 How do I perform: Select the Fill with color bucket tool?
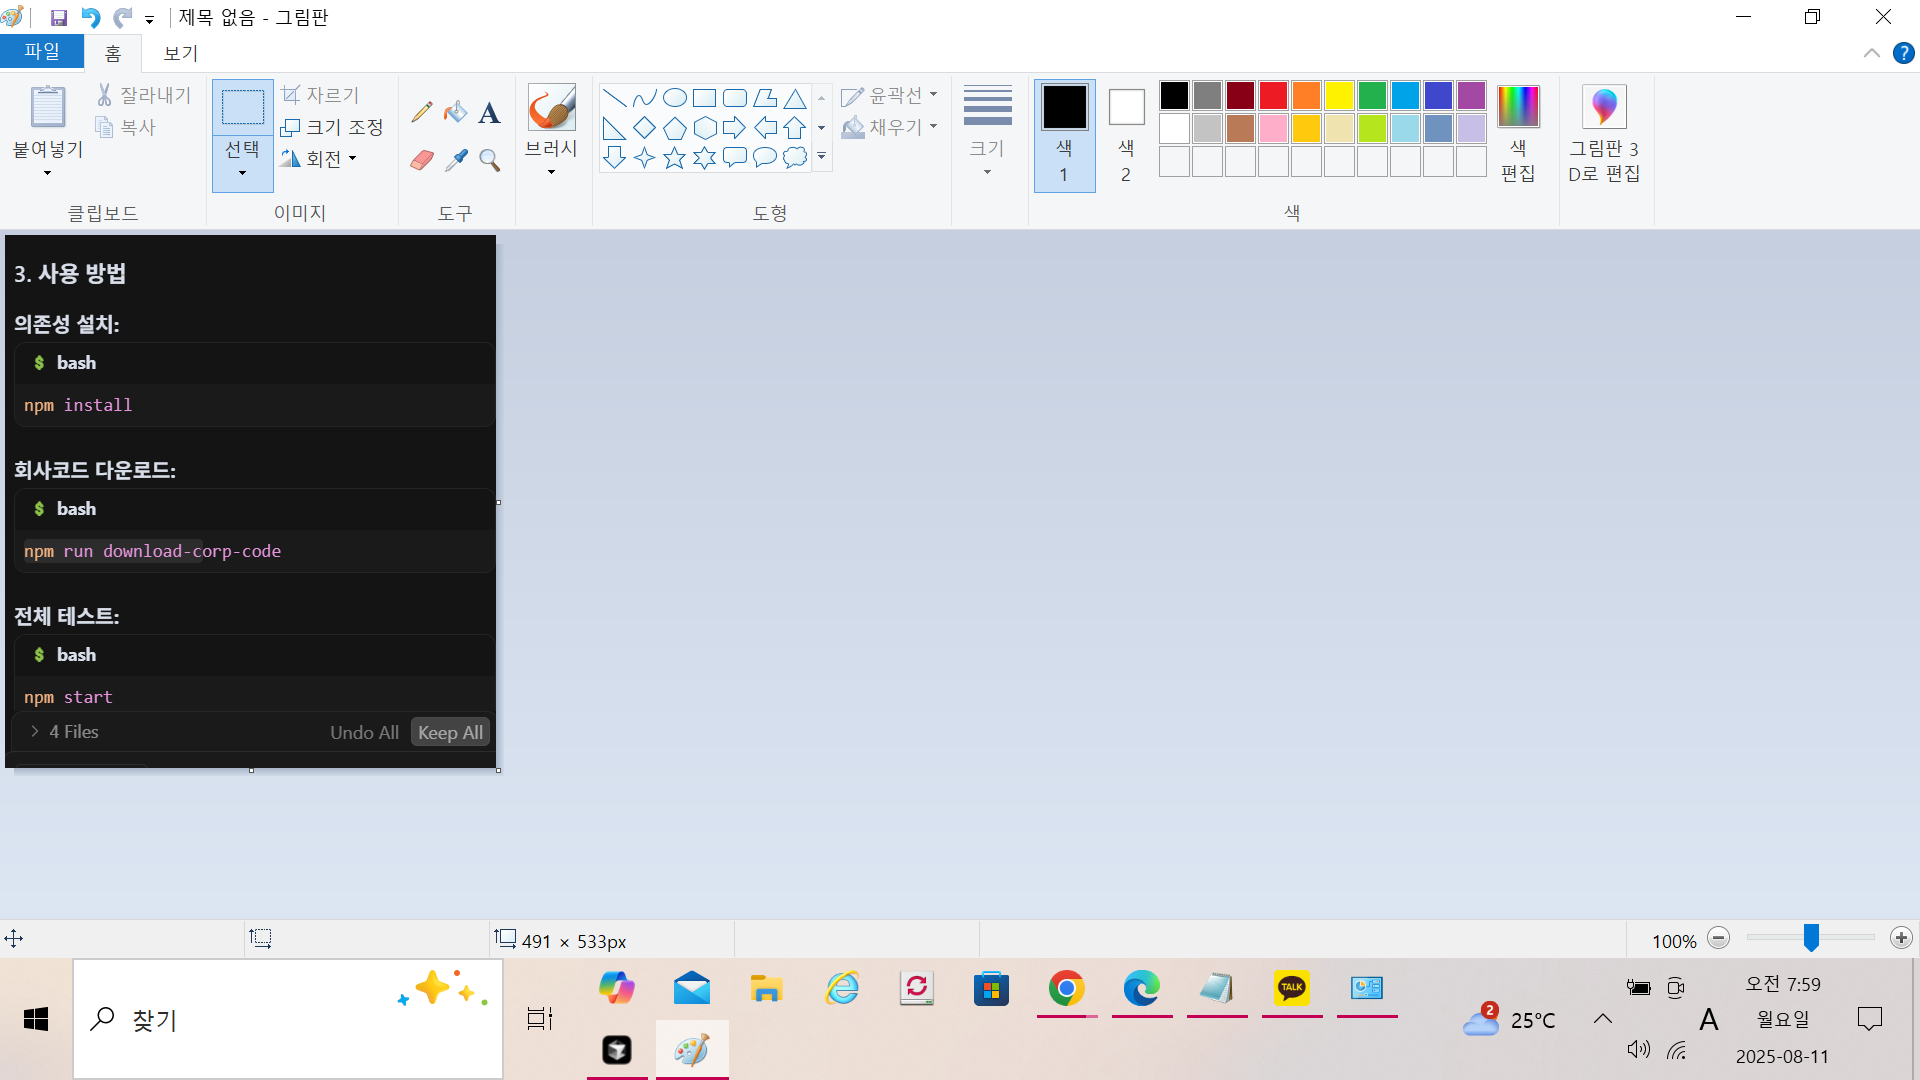coord(456,112)
